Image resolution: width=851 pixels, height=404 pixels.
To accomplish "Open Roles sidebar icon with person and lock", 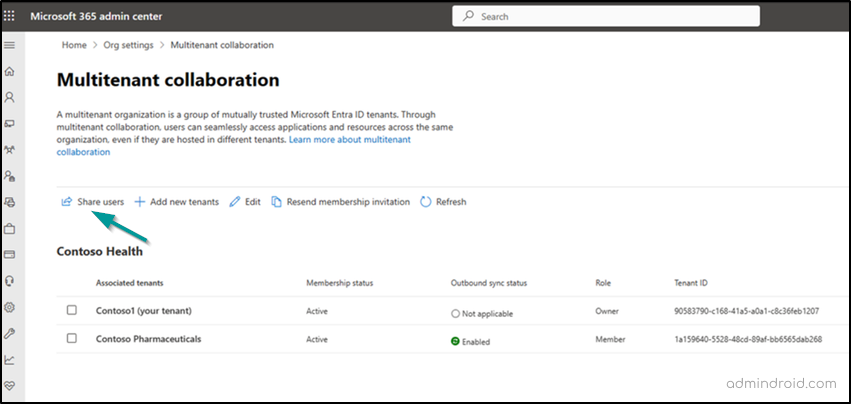I will (x=9, y=176).
